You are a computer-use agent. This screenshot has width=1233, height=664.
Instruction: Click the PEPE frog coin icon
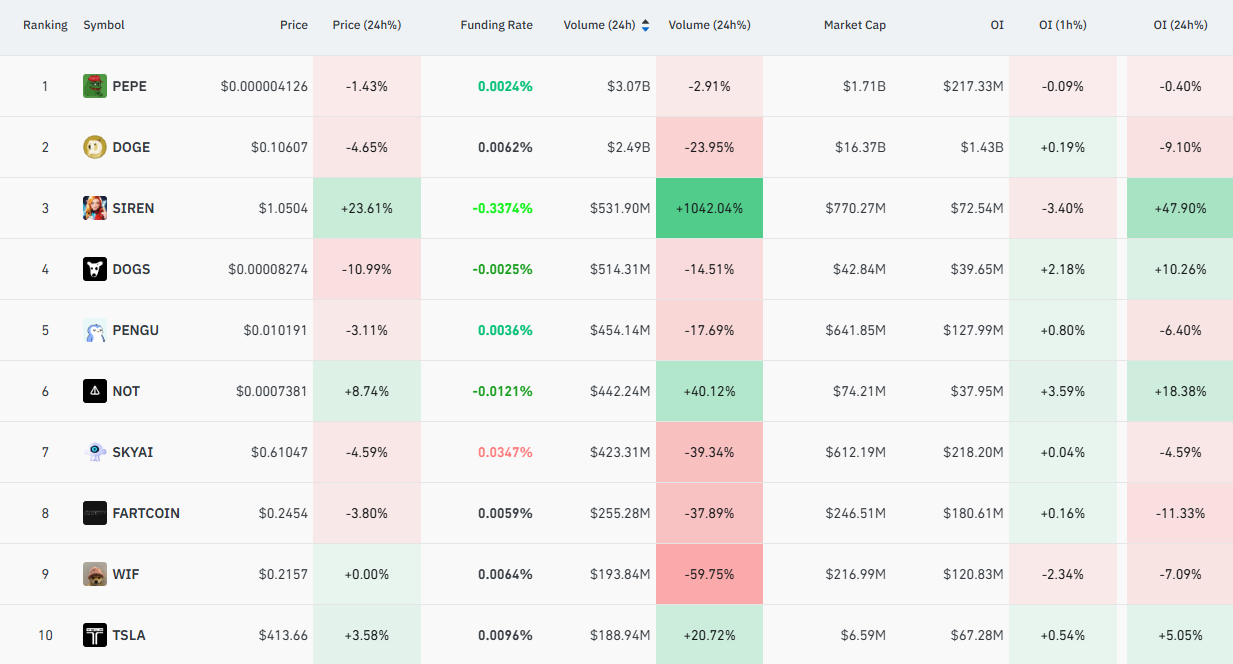(x=95, y=86)
